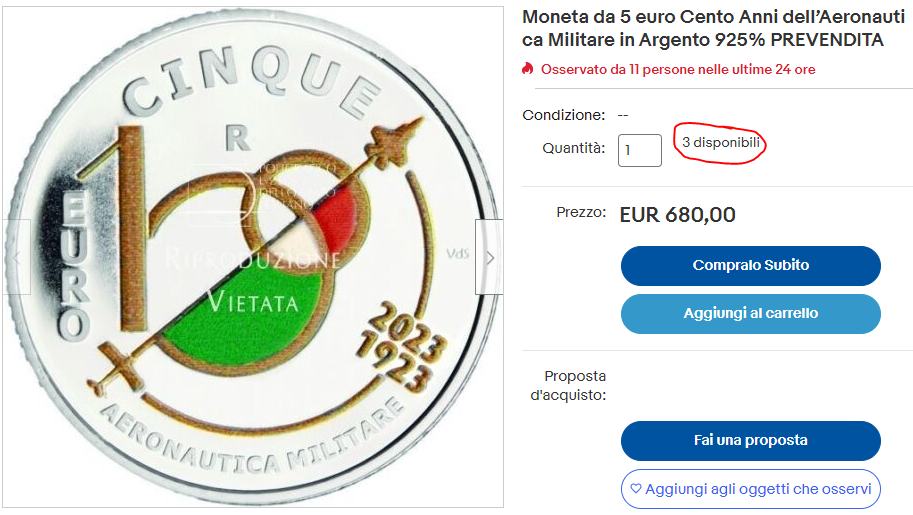
Task: Show the next product image arrow
Action: click(x=489, y=257)
